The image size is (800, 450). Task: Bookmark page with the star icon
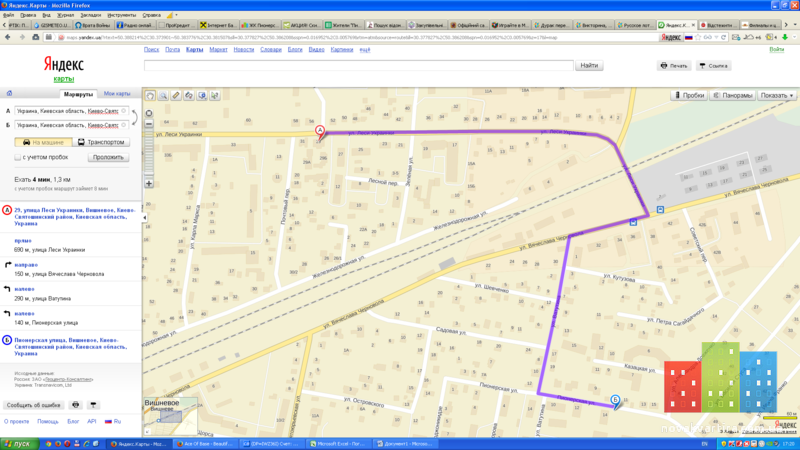pos(698,37)
